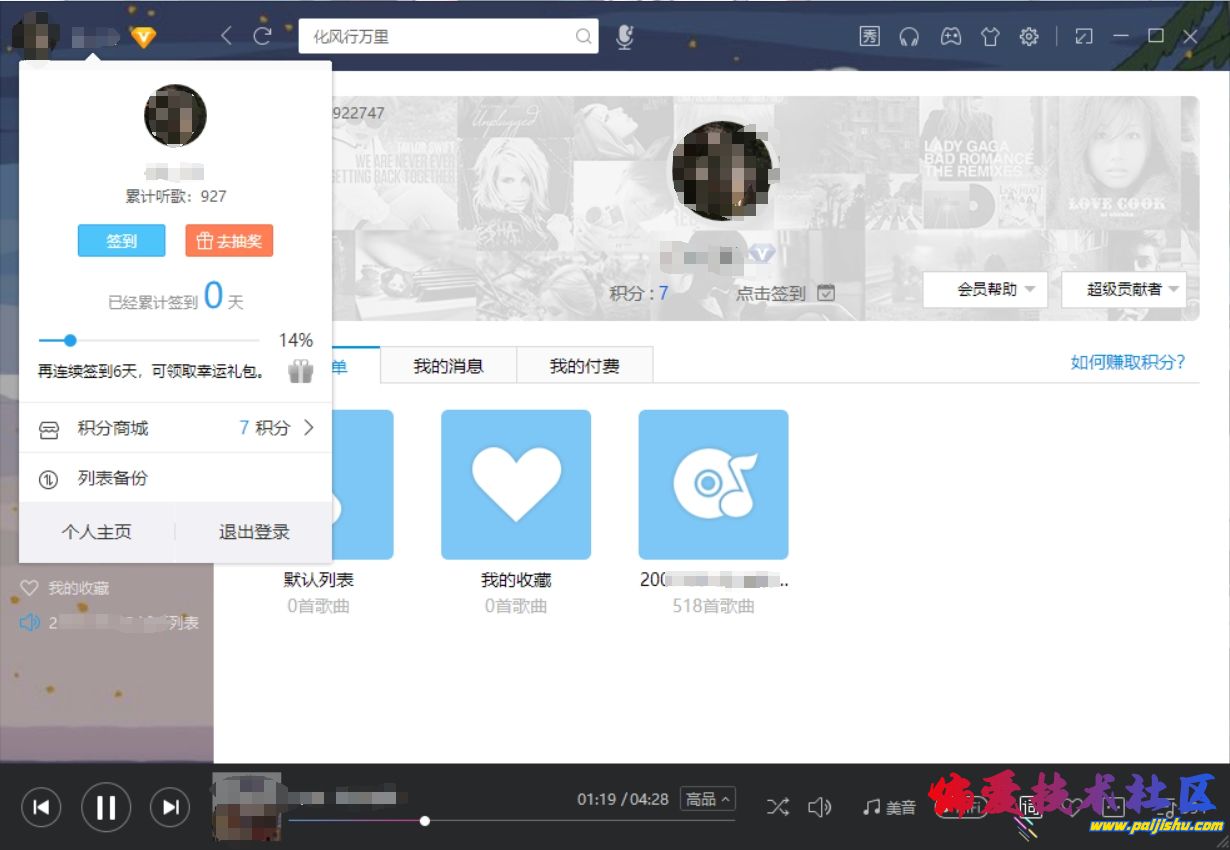Toggle shuffle play mode in playback bar
This screenshot has width=1230, height=850.
click(778, 807)
